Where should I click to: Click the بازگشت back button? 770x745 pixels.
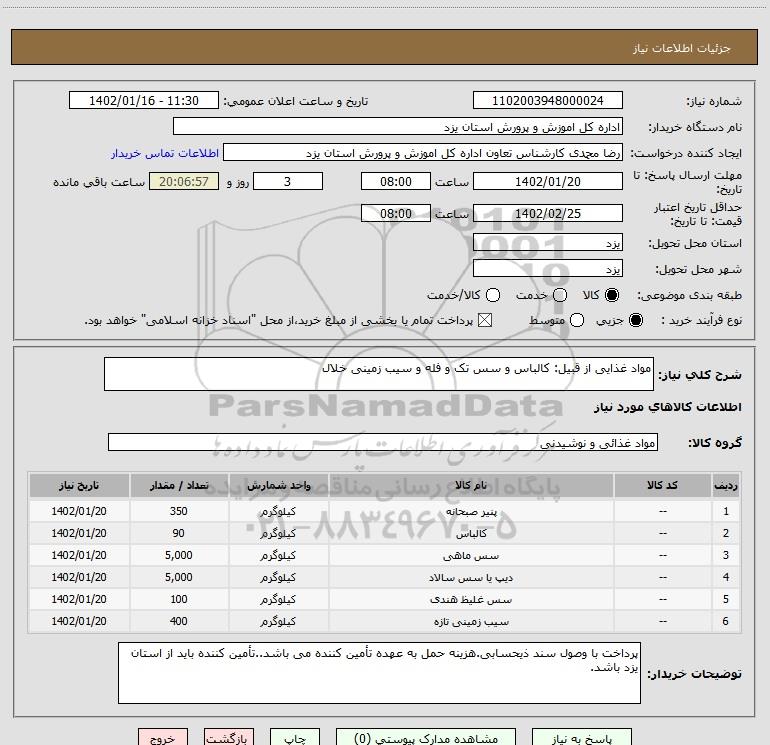pyautogui.click(x=229, y=737)
